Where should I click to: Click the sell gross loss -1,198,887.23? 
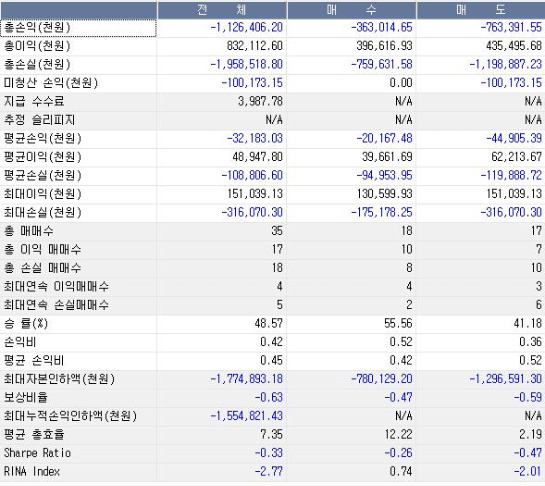click(505, 64)
